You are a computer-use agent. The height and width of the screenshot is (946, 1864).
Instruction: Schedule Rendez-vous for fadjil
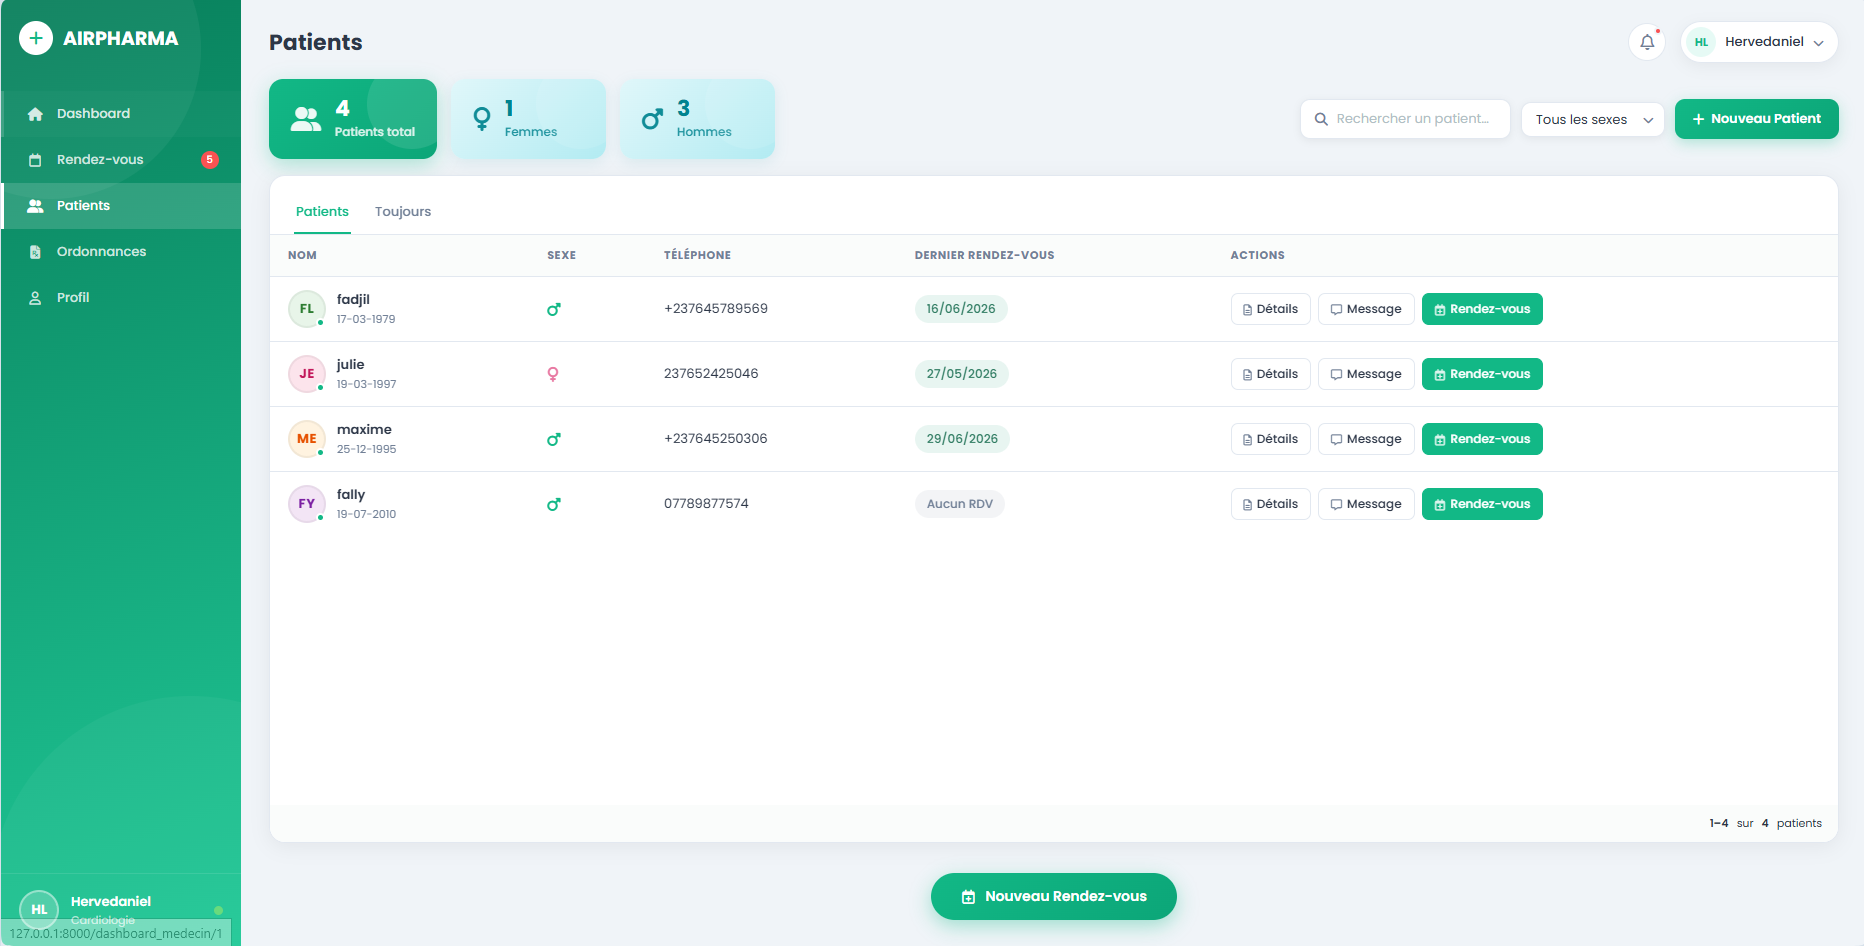point(1482,309)
